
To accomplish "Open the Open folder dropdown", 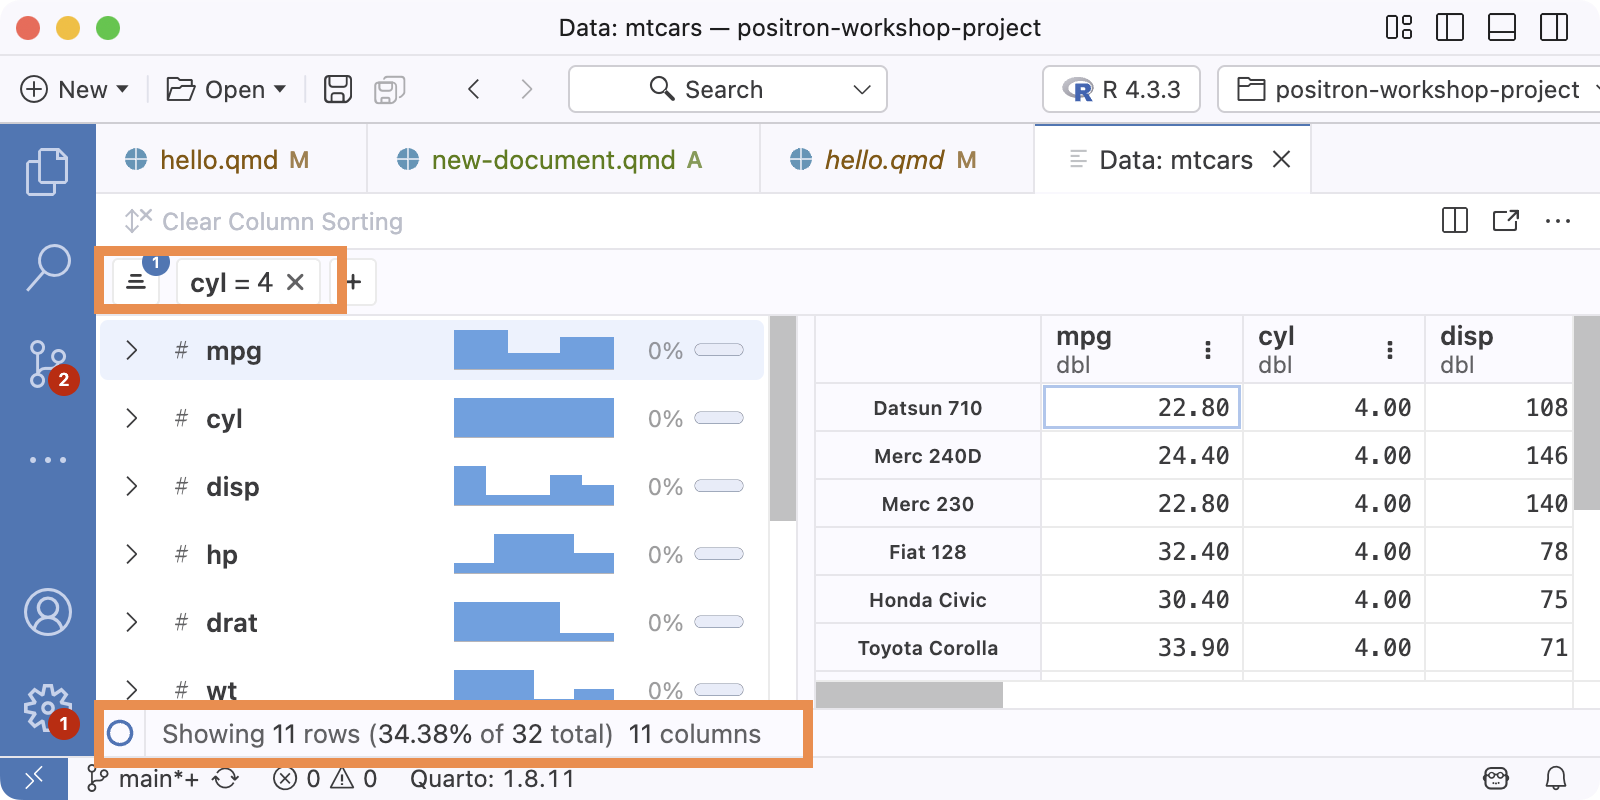I will pos(226,89).
